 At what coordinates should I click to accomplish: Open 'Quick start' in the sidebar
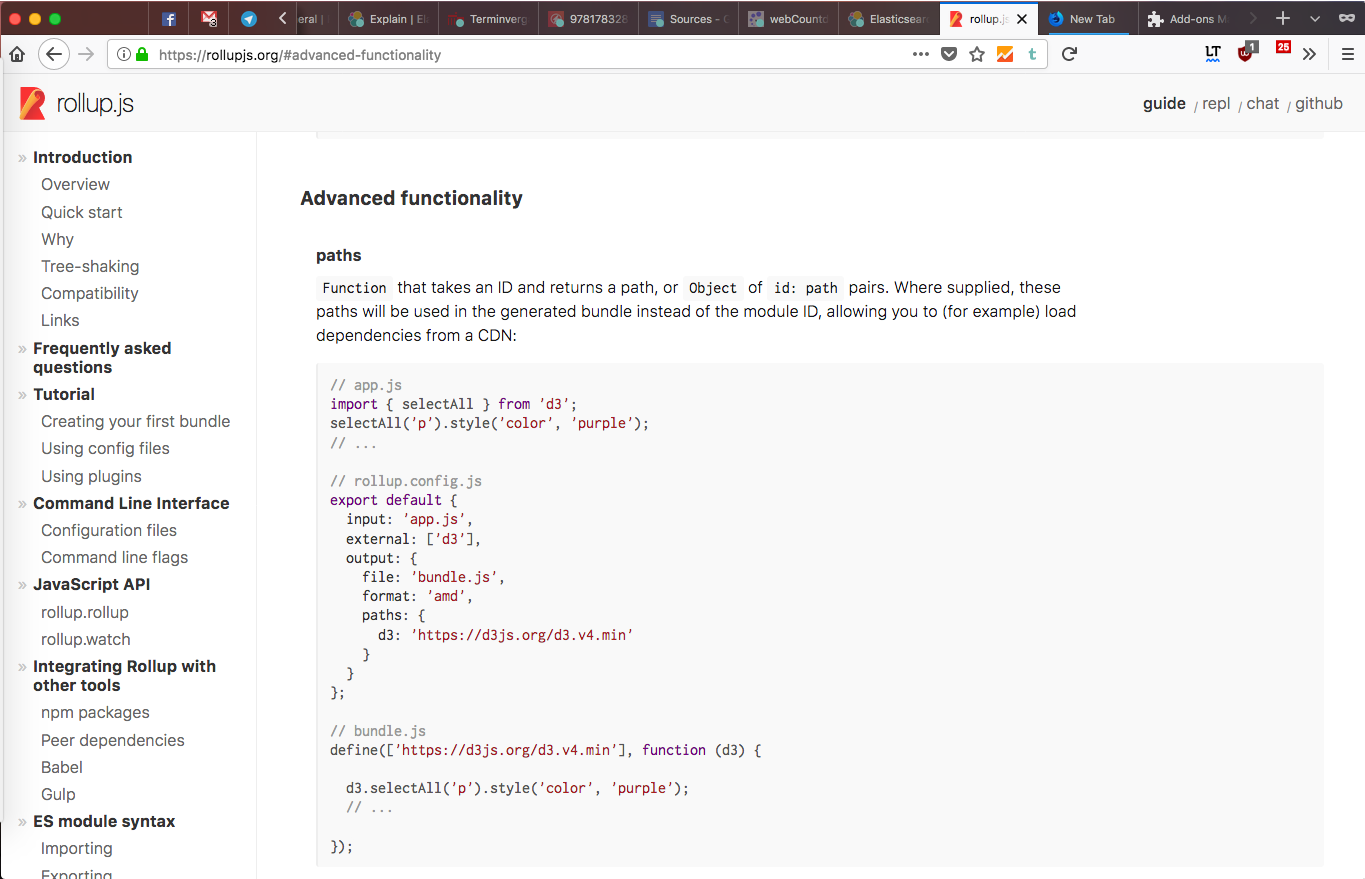click(x=82, y=212)
